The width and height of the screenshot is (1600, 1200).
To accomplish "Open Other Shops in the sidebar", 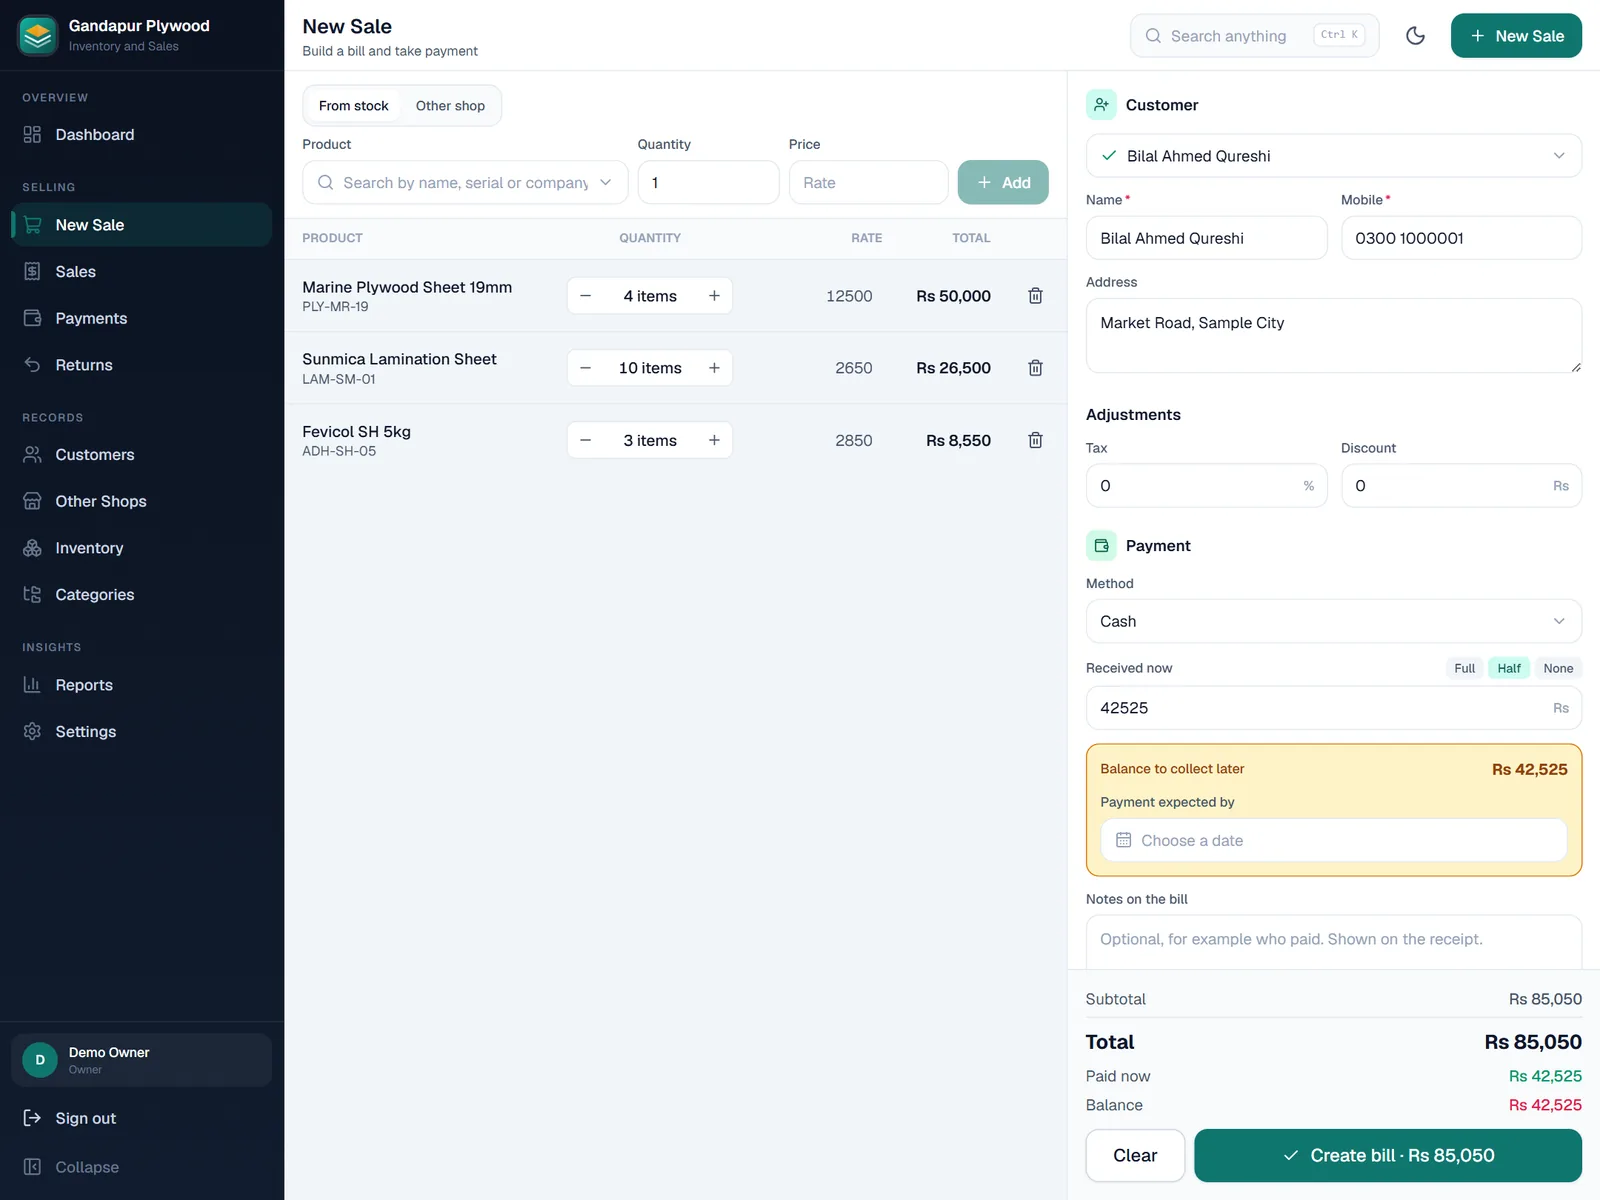I will tap(141, 501).
